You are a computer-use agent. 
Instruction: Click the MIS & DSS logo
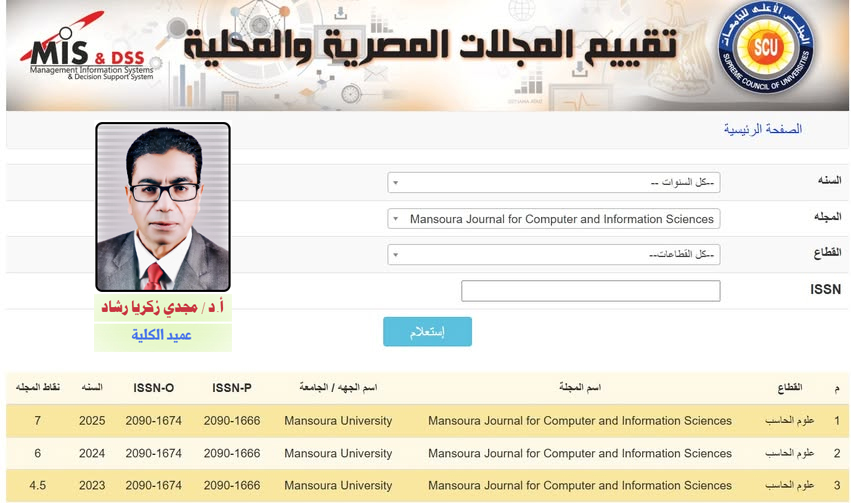pyautogui.click(x=88, y=47)
